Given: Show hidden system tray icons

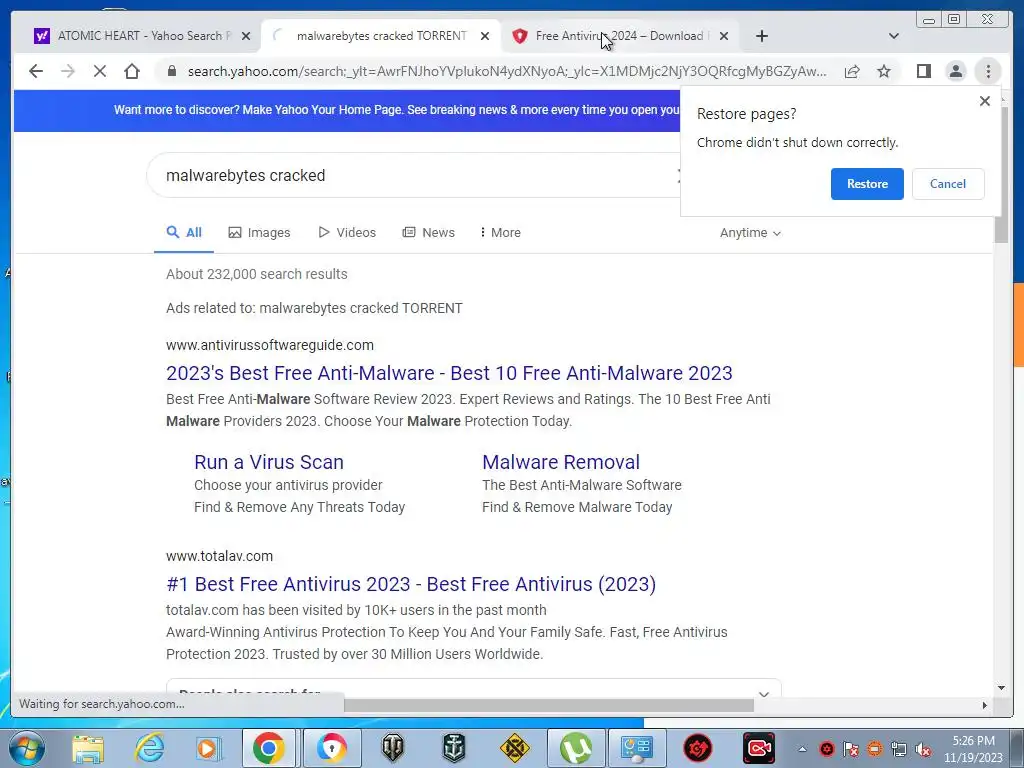Looking at the screenshot, I should pos(803,749).
